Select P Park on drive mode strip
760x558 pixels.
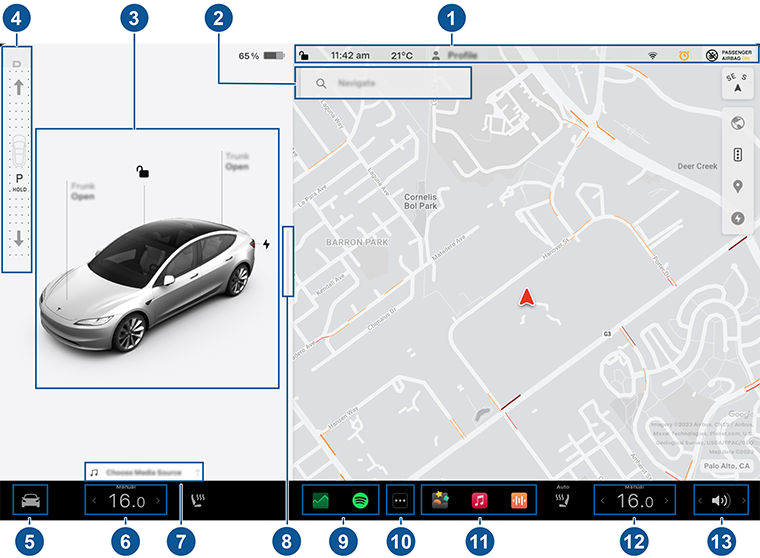coord(19,178)
